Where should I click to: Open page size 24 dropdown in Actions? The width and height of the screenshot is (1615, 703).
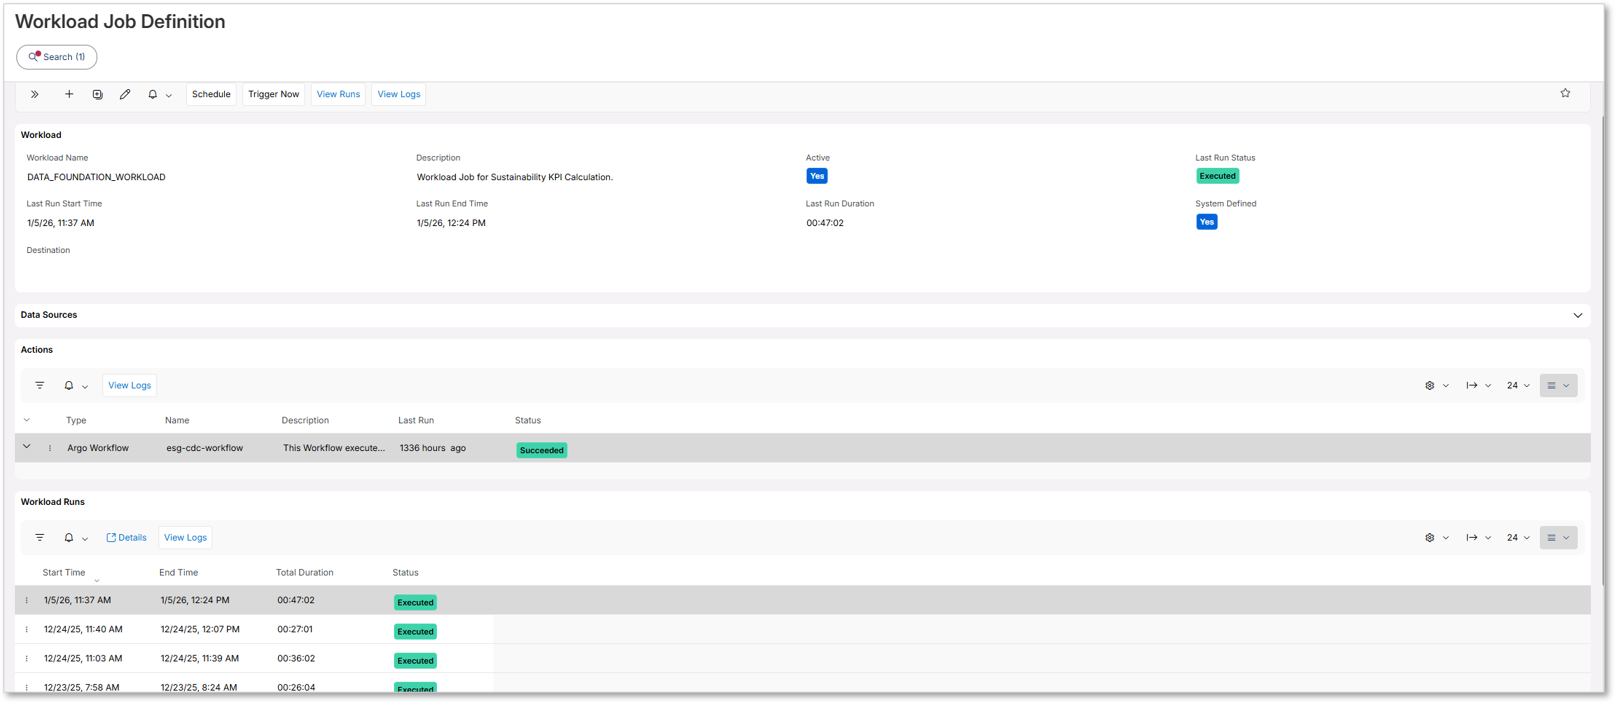1518,385
